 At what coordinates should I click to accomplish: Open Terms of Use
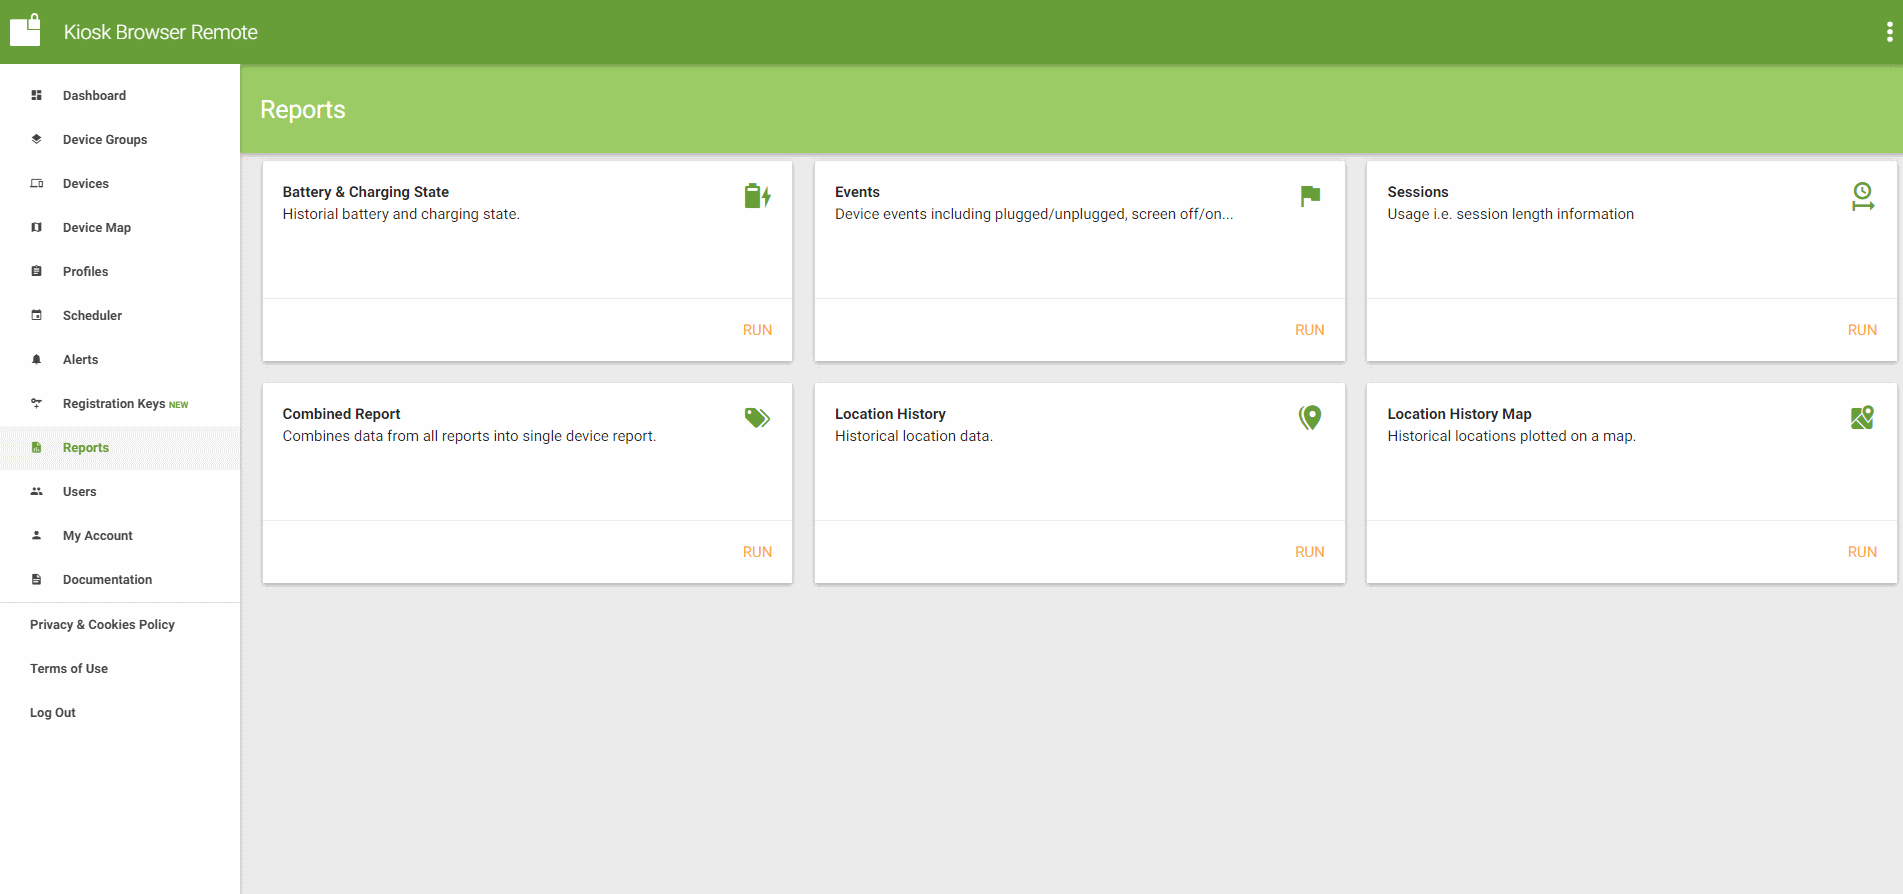pos(69,668)
